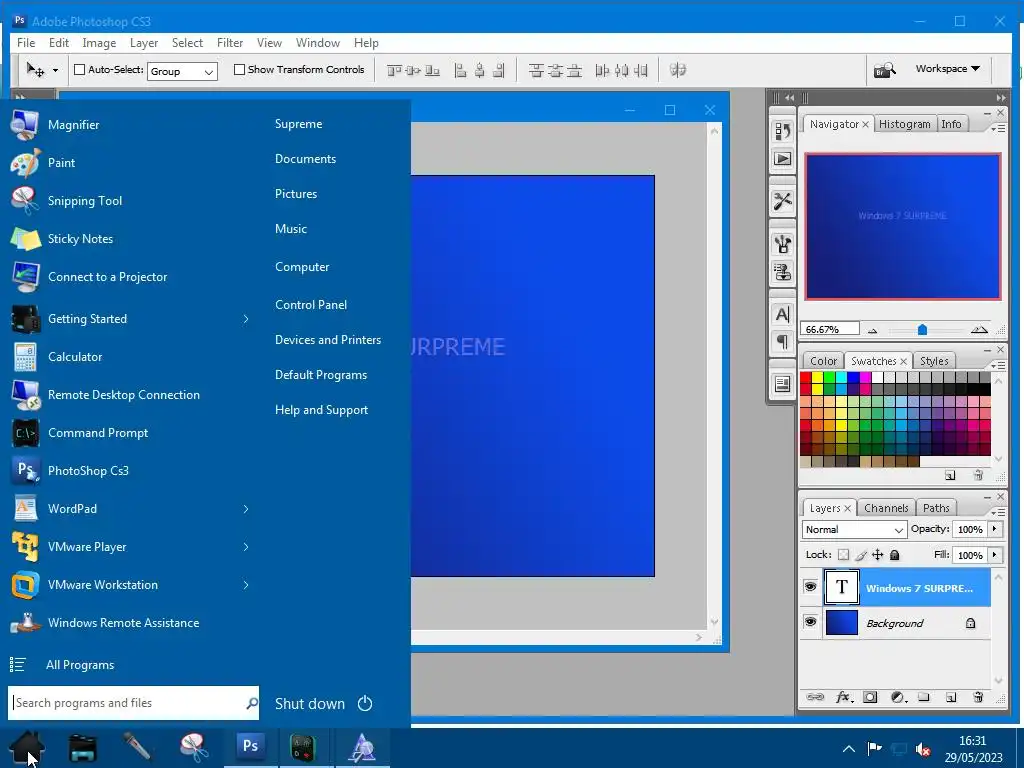Hide the Background layer eye

point(810,622)
